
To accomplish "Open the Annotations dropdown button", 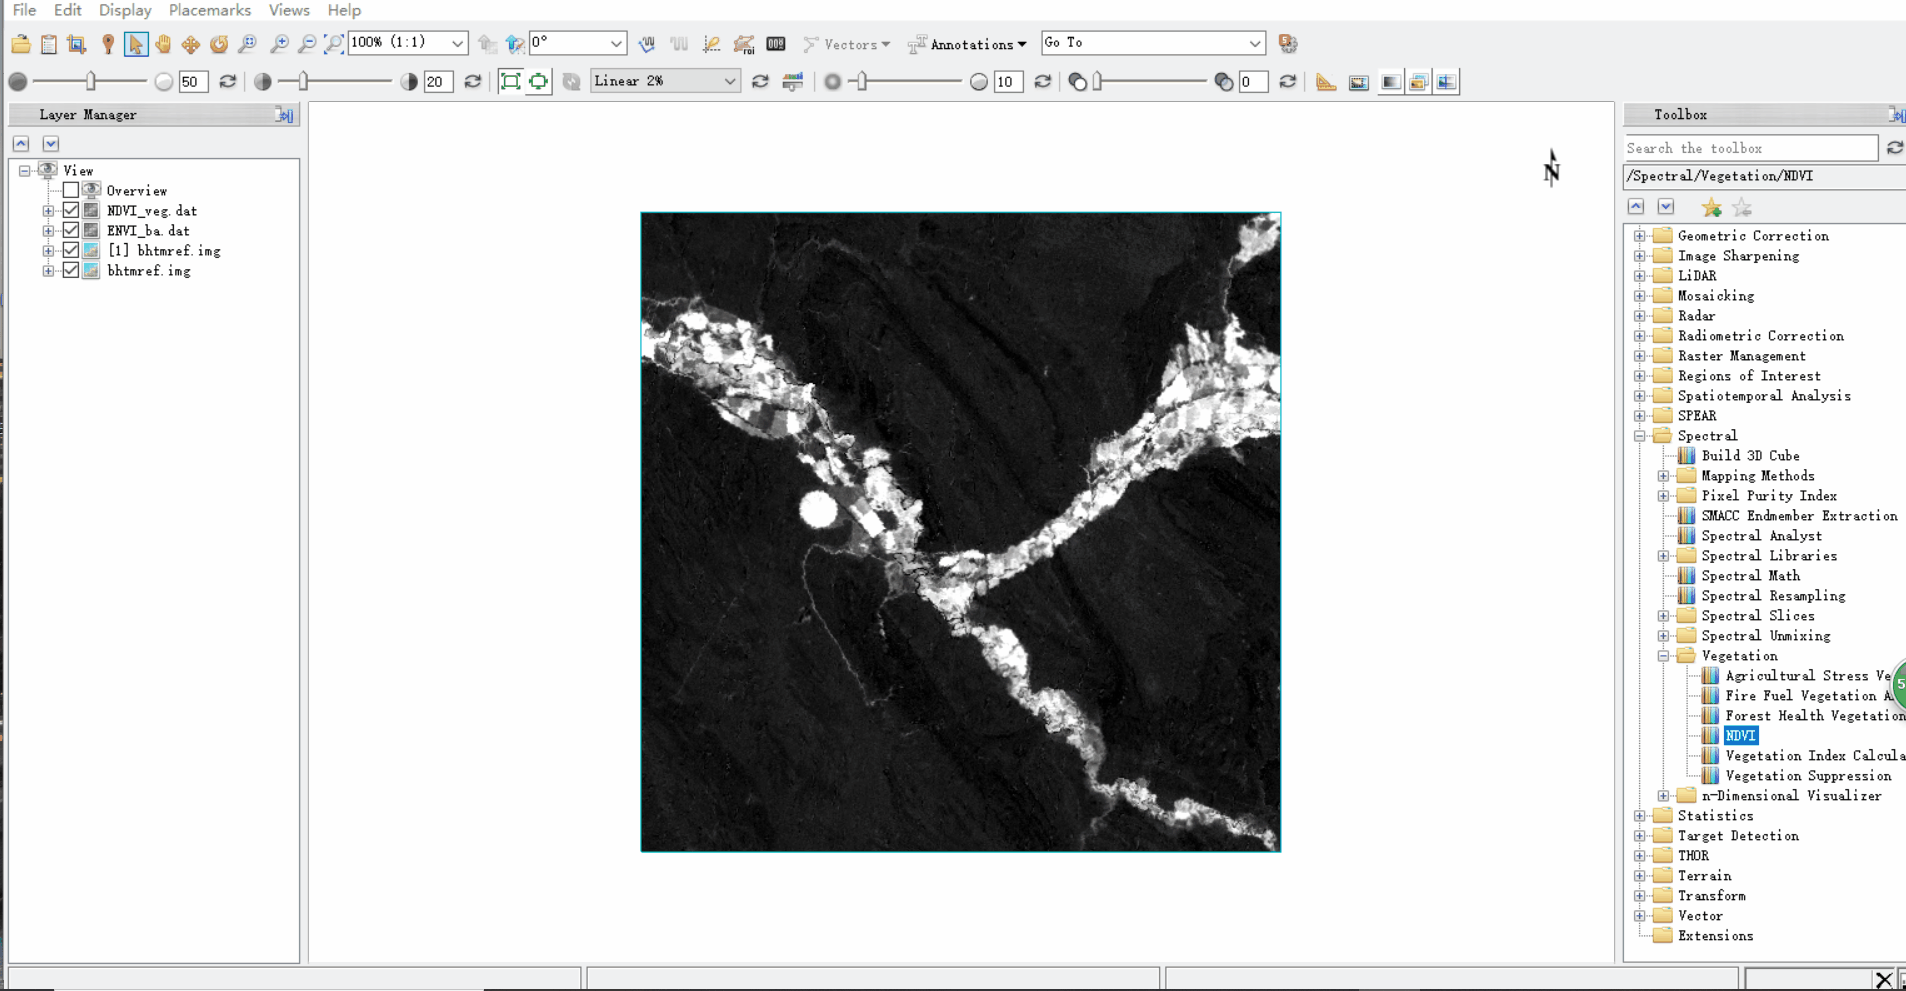I will point(967,44).
